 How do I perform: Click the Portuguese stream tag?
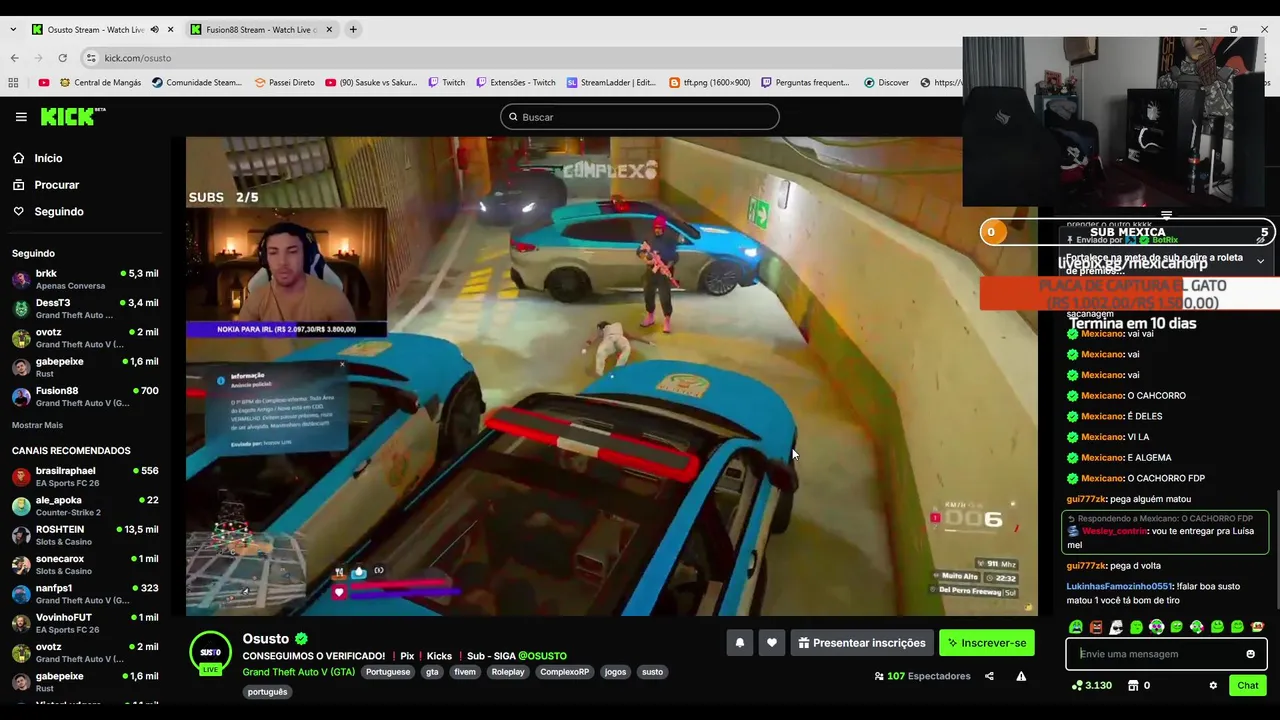388,672
